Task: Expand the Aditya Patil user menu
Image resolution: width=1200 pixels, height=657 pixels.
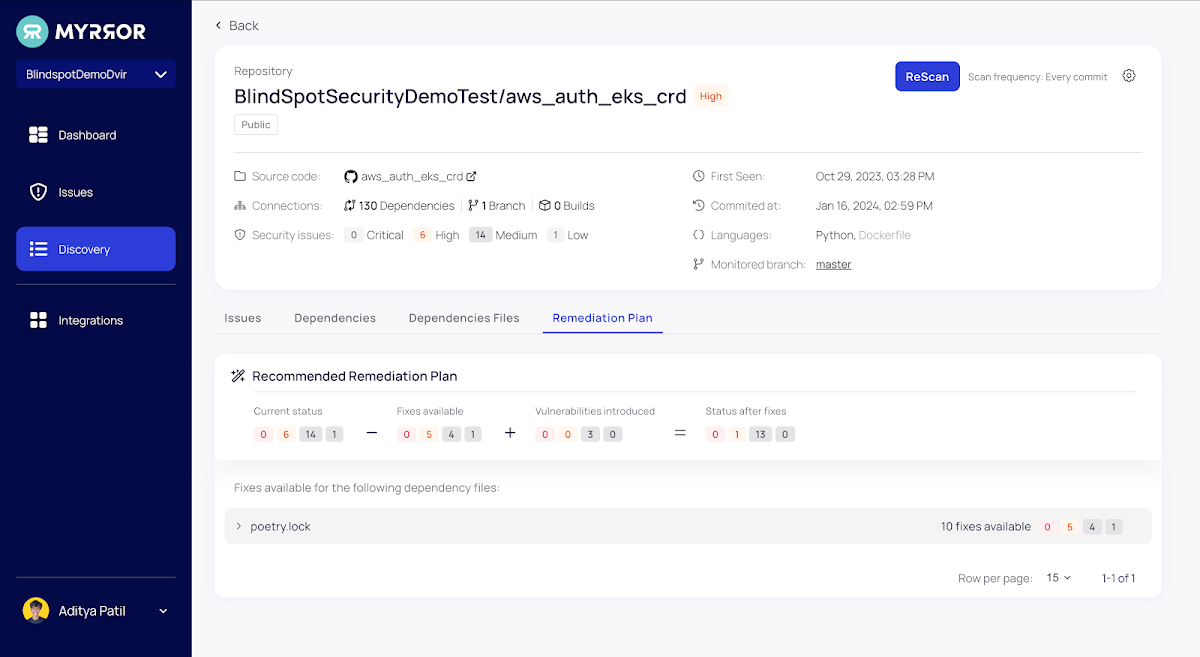Action: (163, 611)
